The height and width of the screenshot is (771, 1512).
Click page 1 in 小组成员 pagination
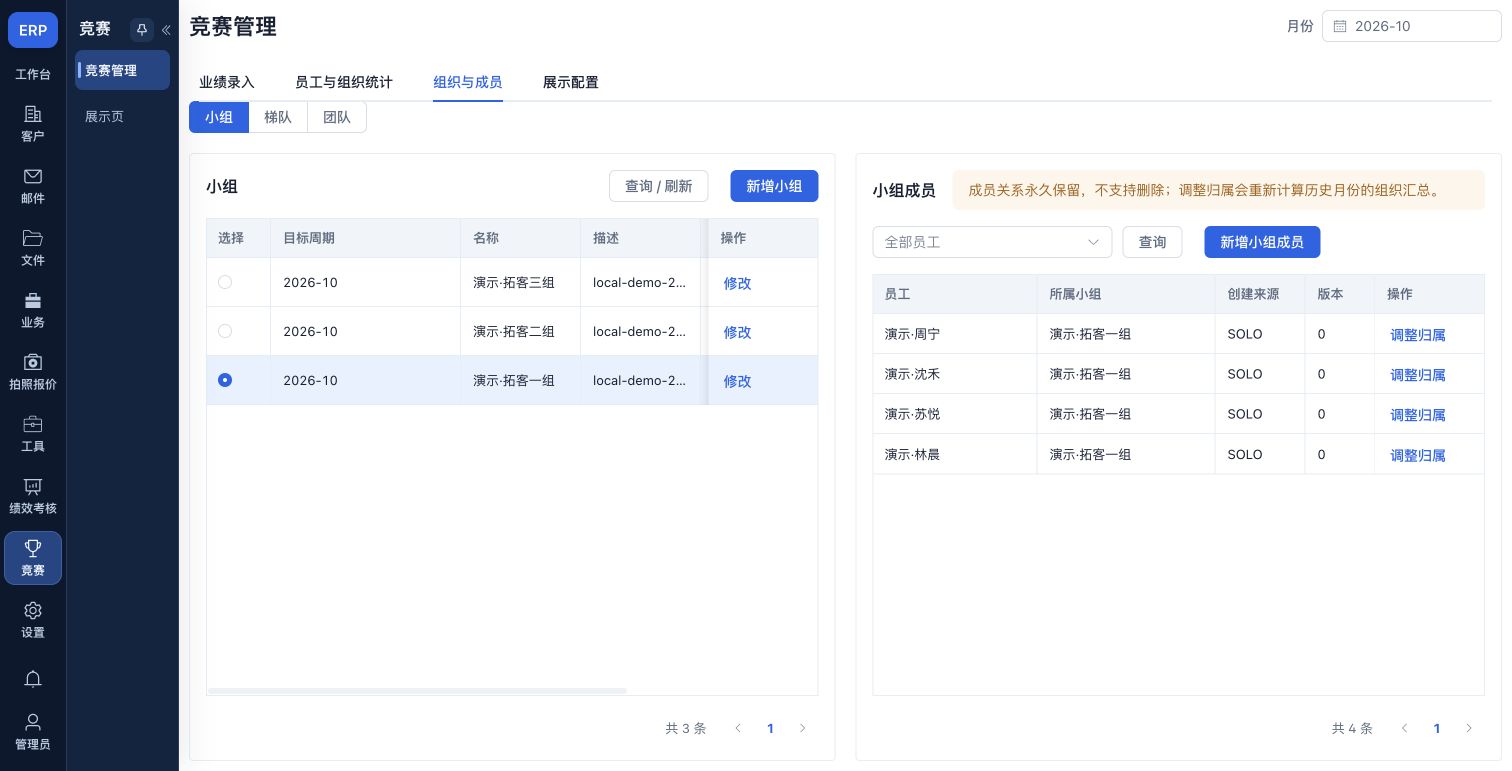coord(1437,729)
